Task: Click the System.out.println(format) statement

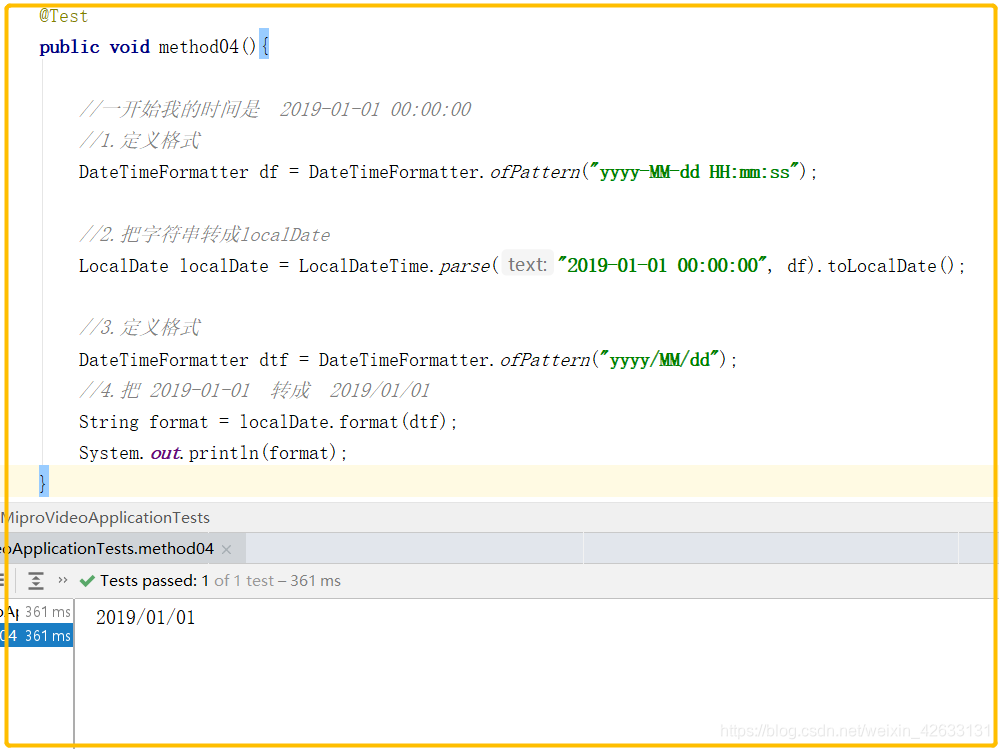Action: tap(211, 452)
